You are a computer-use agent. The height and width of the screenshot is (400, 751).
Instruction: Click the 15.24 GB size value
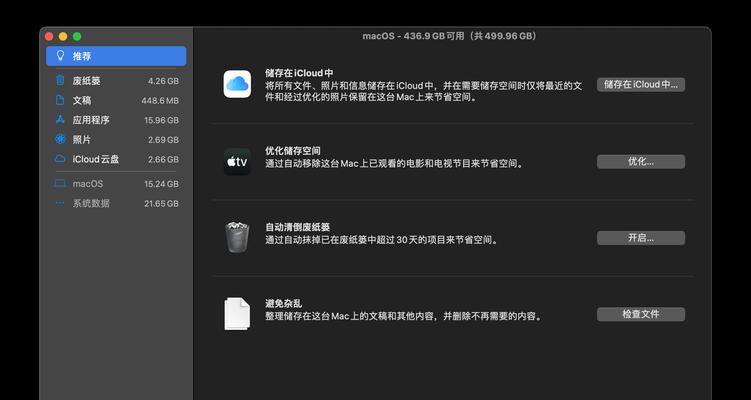click(161, 184)
